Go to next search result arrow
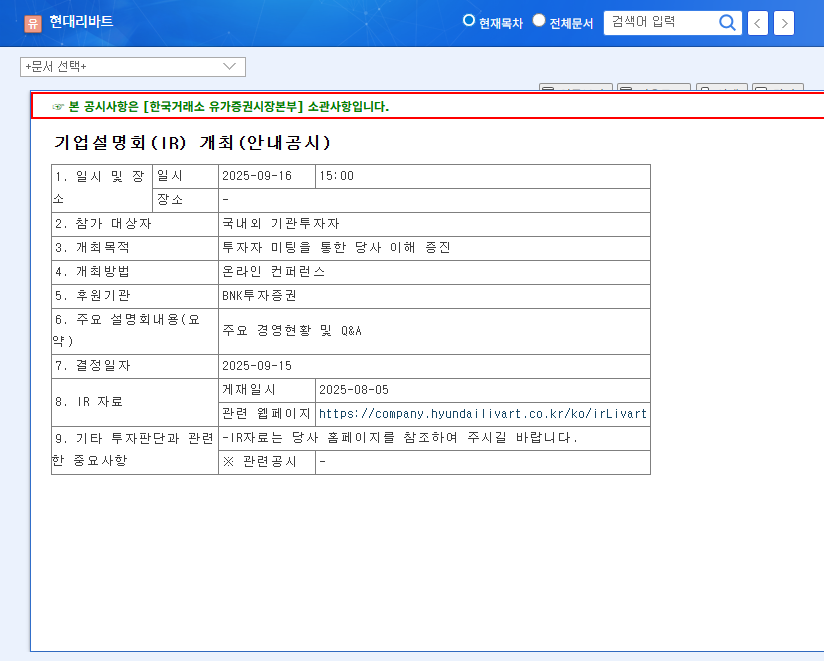The height and width of the screenshot is (661, 824). point(784,23)
